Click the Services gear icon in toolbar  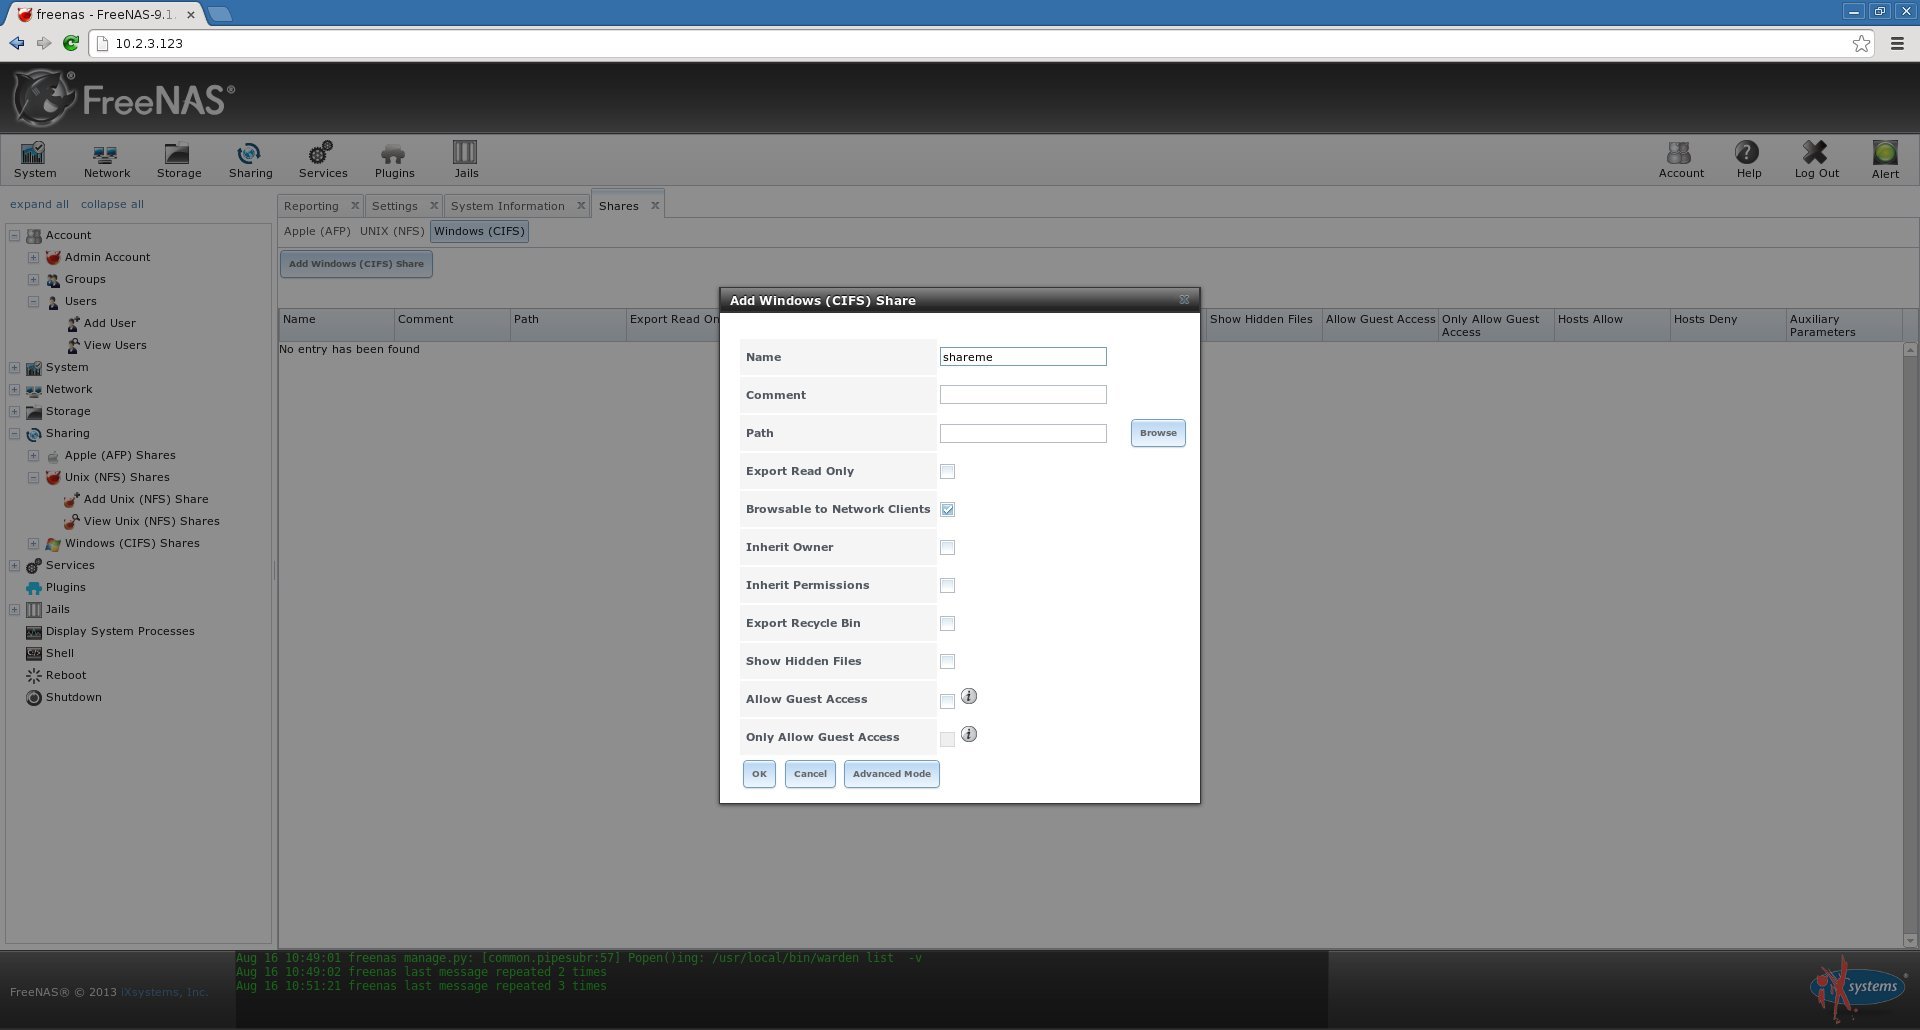(321, 154)
